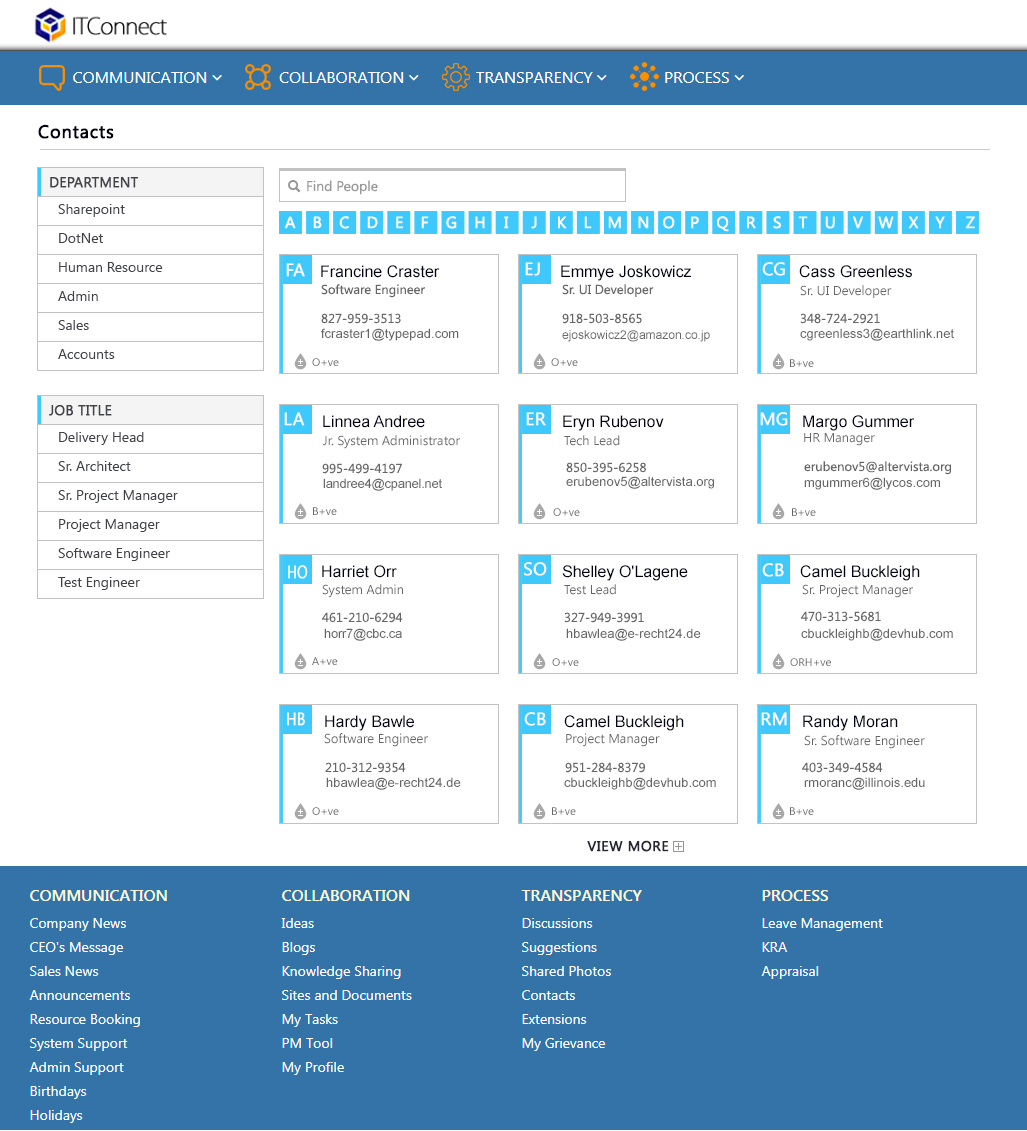Open Resource Booking footer link

click(85, 1019)
